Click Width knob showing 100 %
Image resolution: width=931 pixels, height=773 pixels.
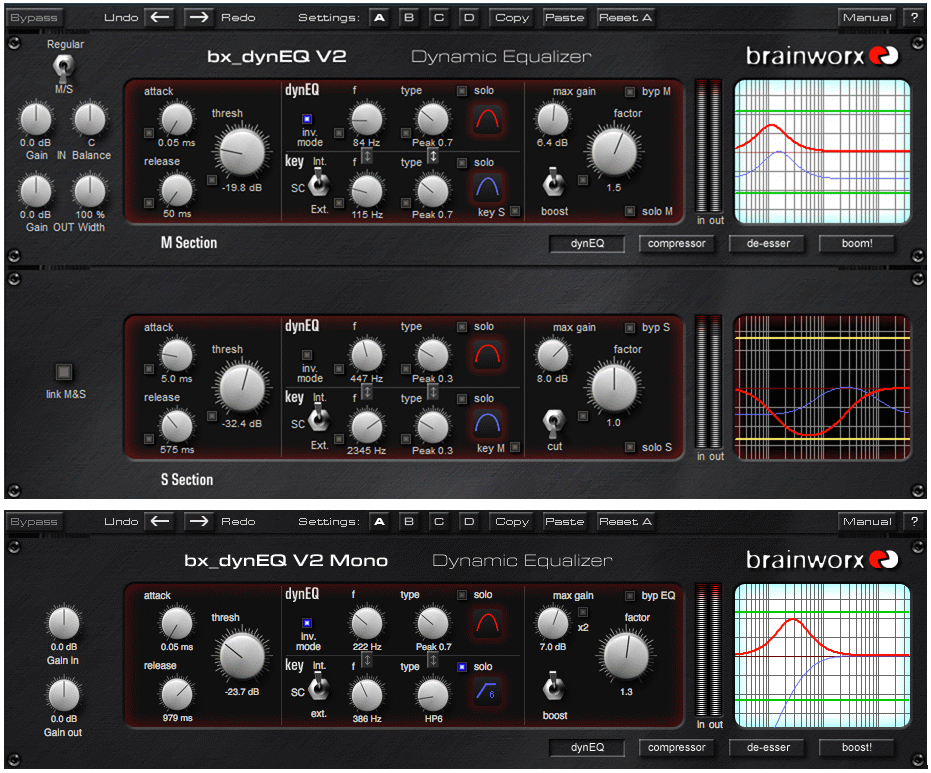pyautogui.click(x=90, y=191)
